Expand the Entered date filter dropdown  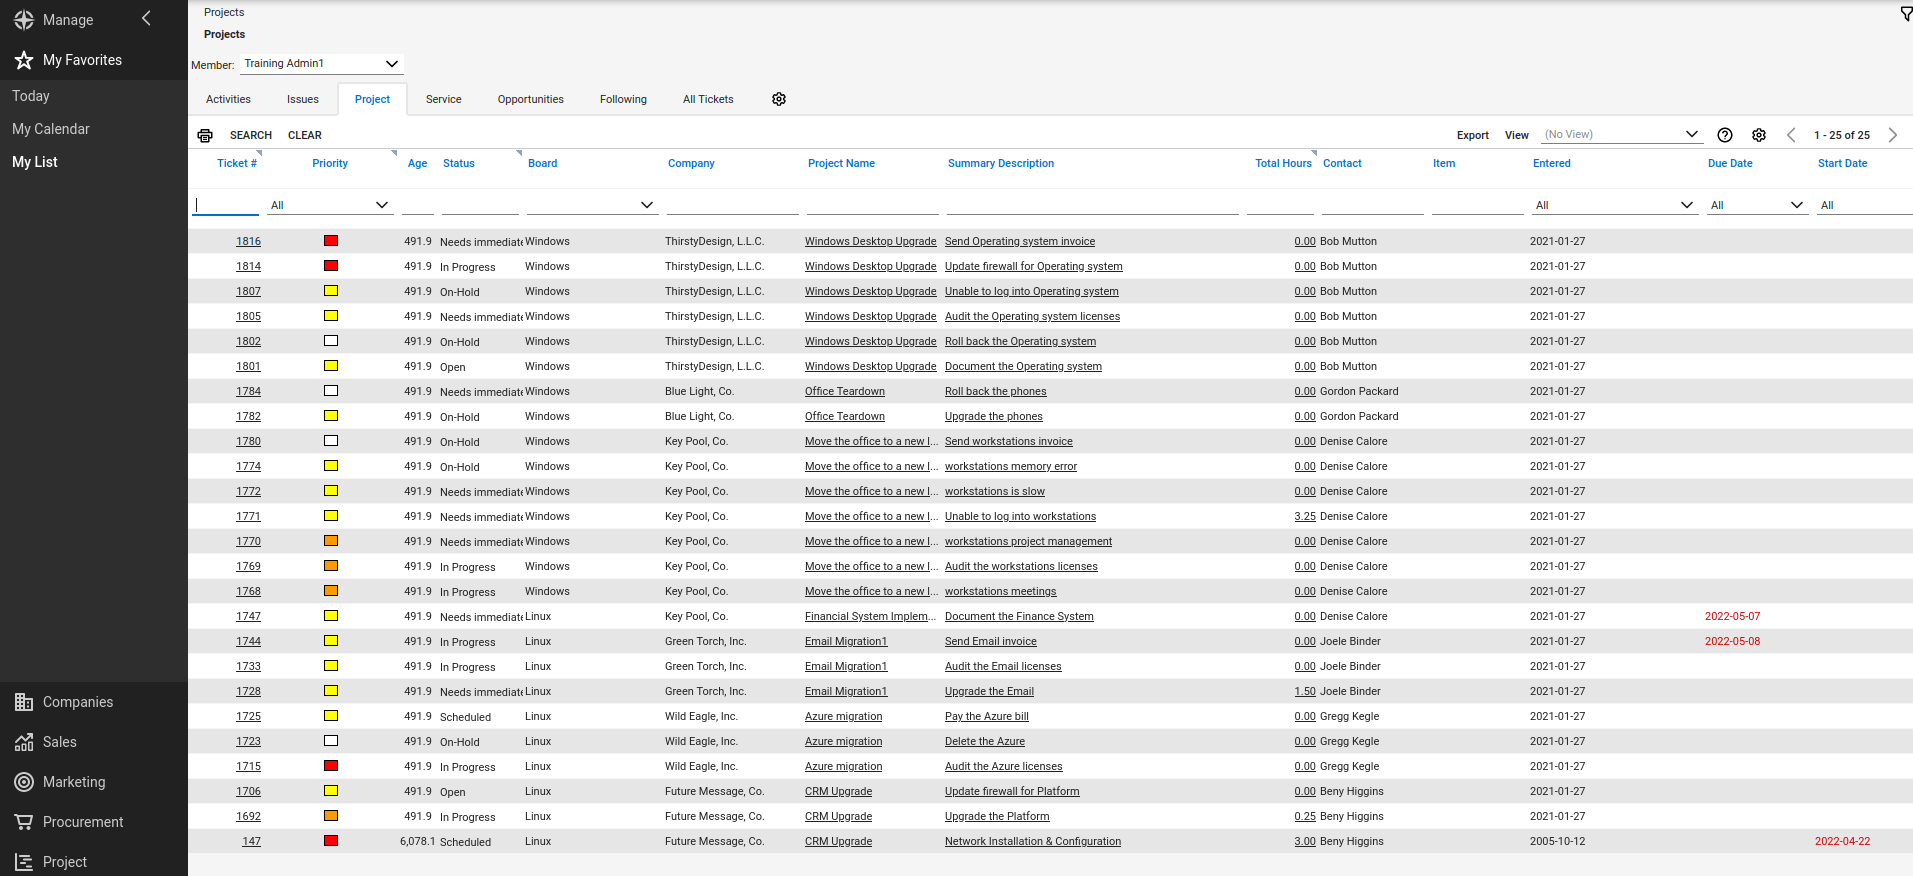1687,205
